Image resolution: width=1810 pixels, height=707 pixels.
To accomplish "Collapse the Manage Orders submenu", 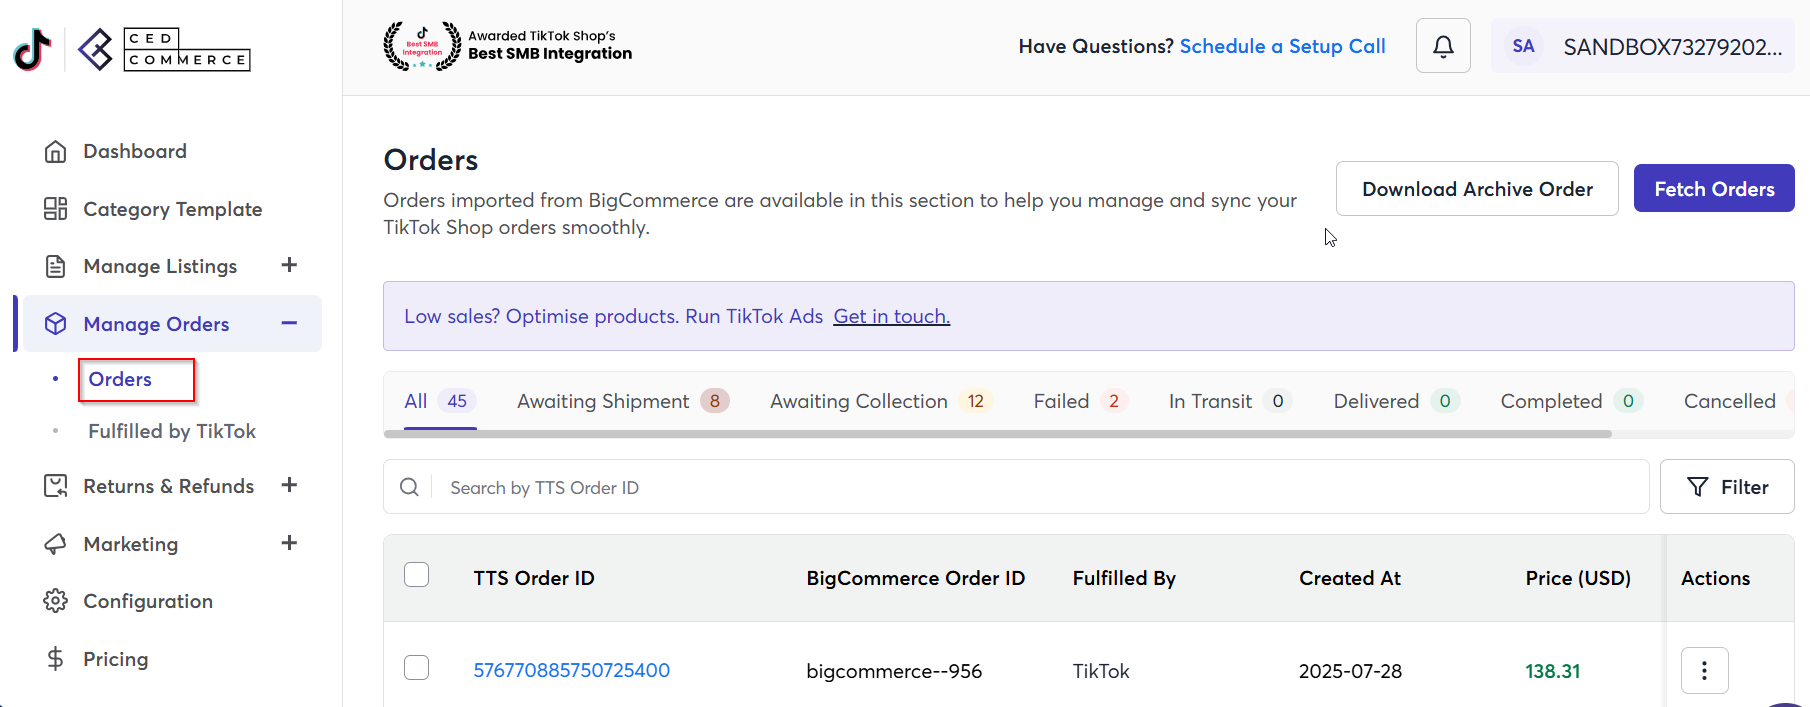I will tap(290, 323).
